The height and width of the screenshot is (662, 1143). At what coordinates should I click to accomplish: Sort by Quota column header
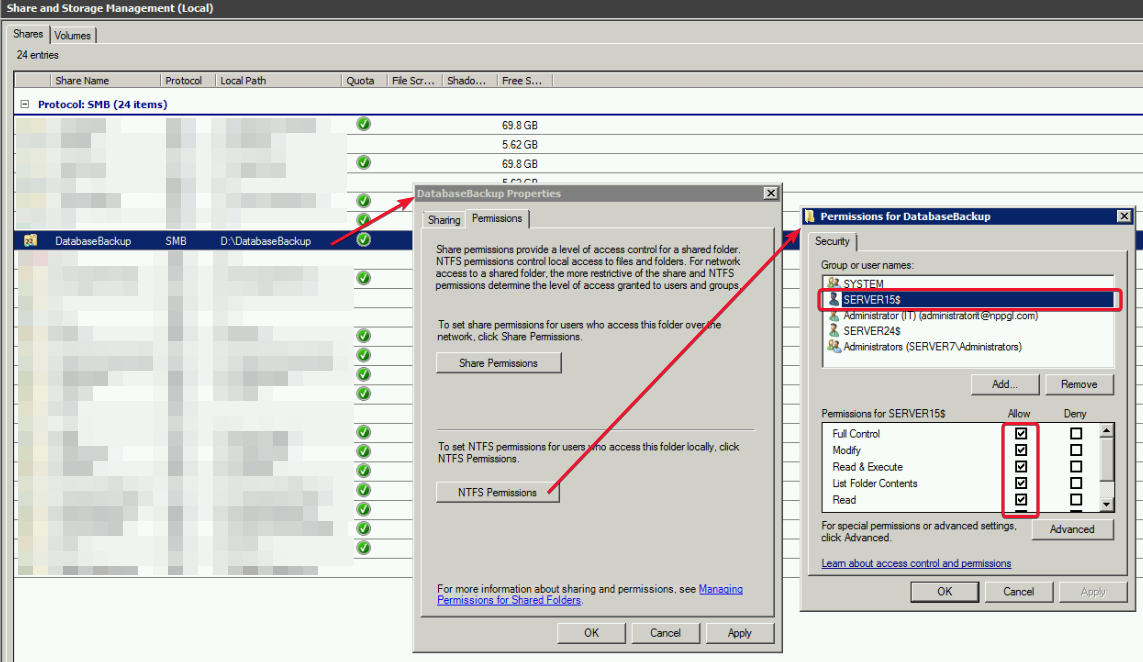pos(364,80)
